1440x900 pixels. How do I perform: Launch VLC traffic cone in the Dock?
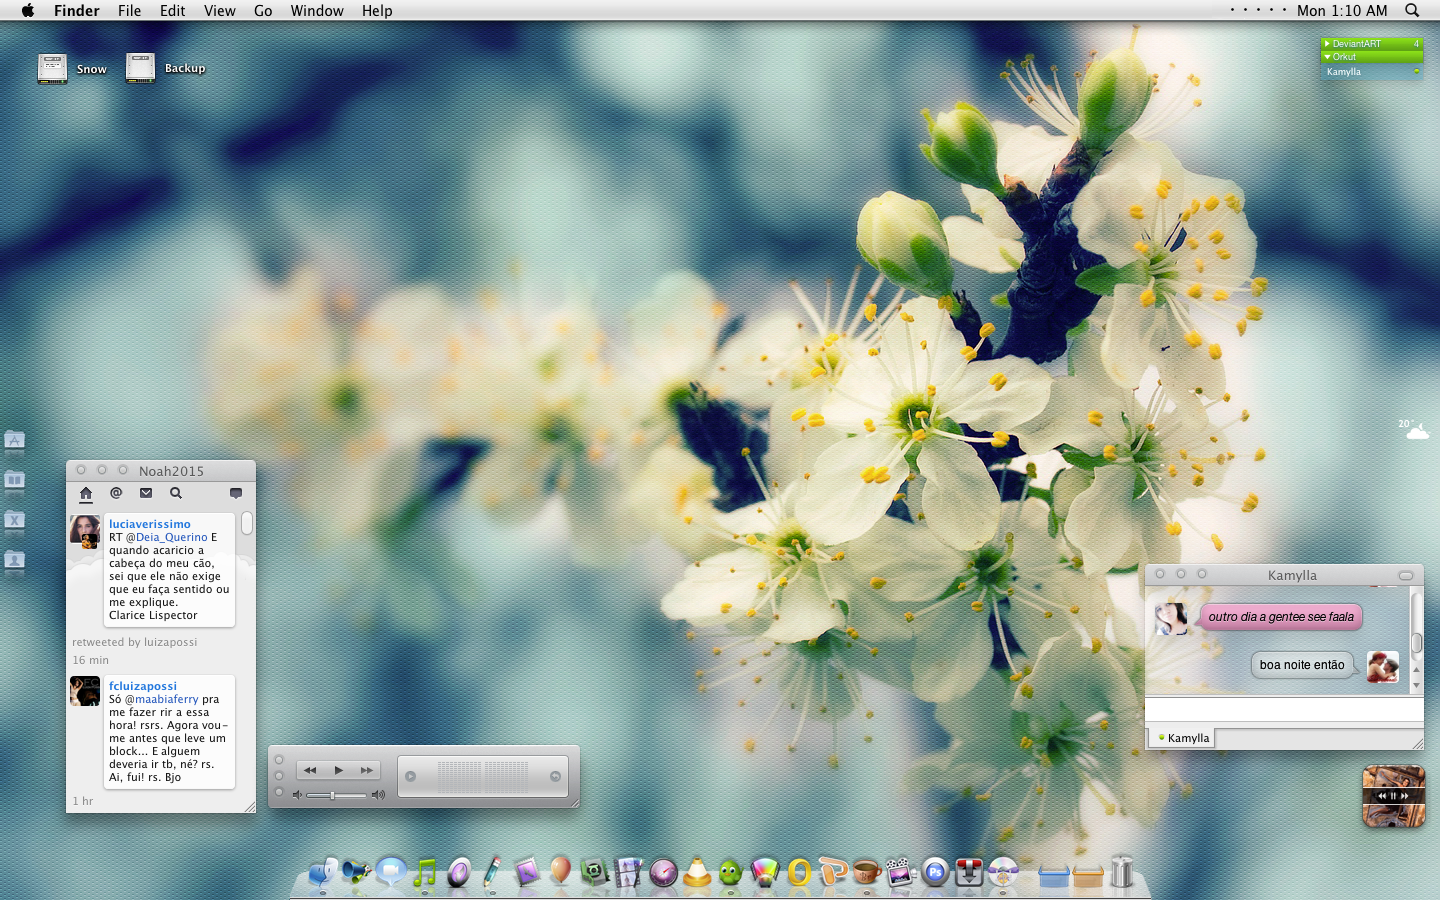[697, 873]
